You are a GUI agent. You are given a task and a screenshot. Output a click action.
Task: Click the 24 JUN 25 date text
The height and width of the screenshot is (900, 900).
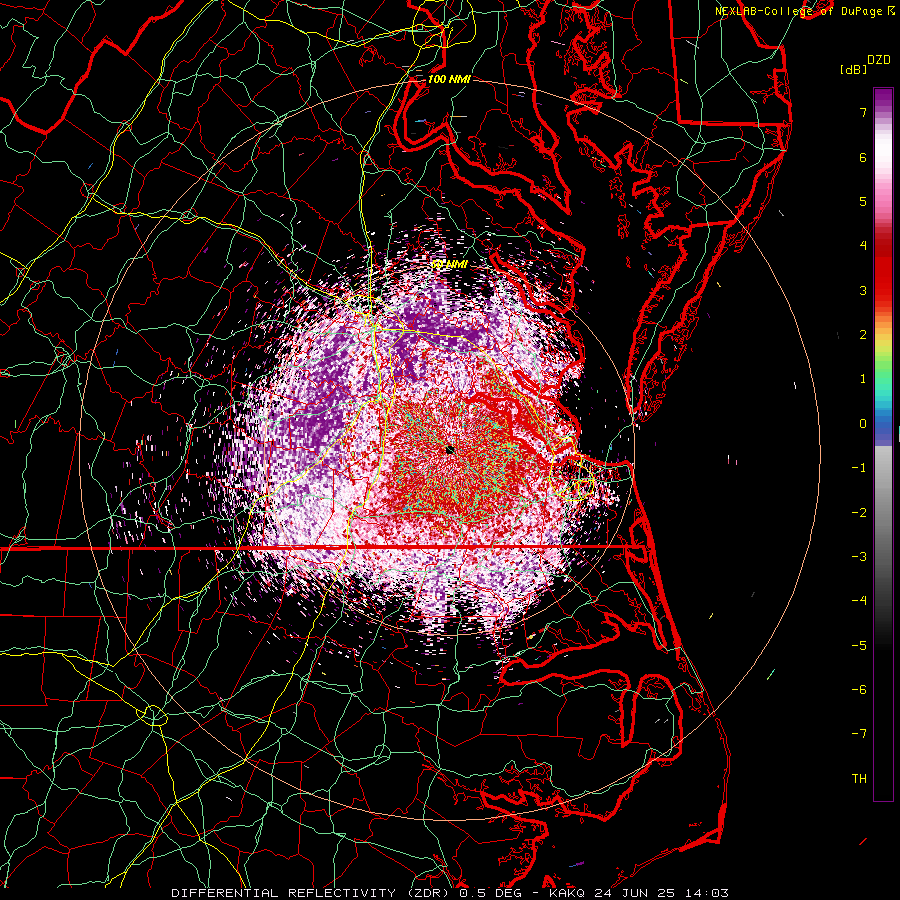click(x=634, y=893)
